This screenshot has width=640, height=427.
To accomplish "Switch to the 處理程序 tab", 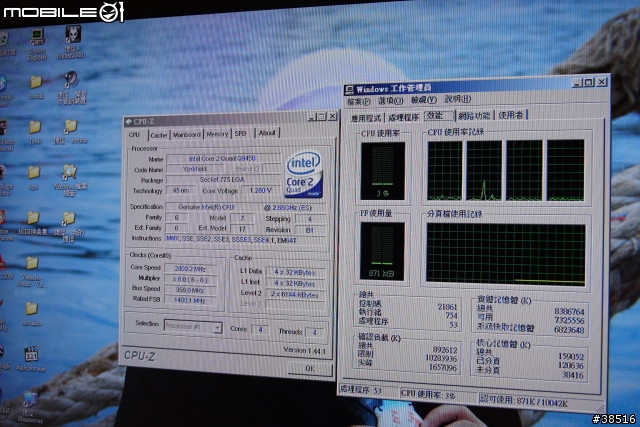I will (x=403, y=117).
